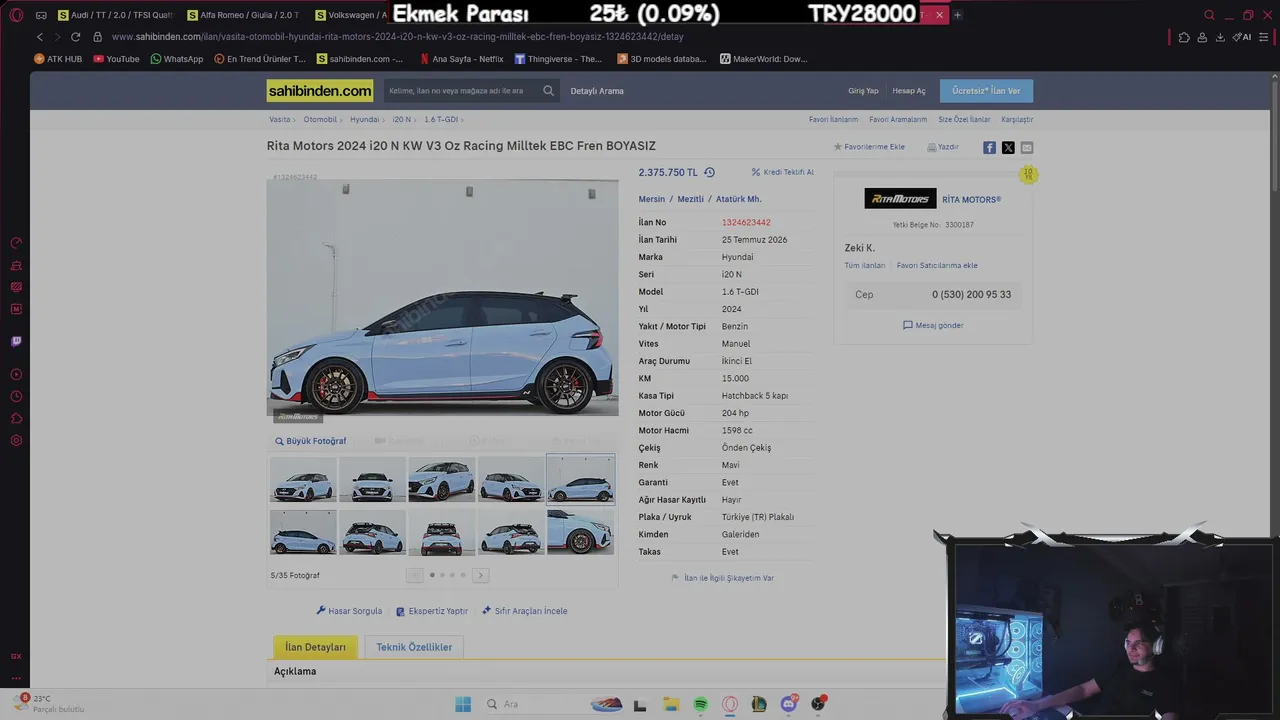Screen dimensions: 1280x720
Task: Click Hyundai in the breadcrumb
Action: 364,119
